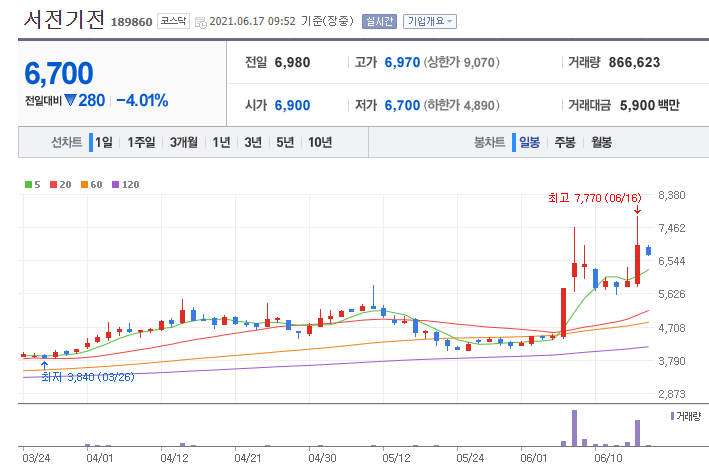Screen dimensions: 709x470
Task: Select the 1일 line chart tab
Action: (x=104, y=142)
